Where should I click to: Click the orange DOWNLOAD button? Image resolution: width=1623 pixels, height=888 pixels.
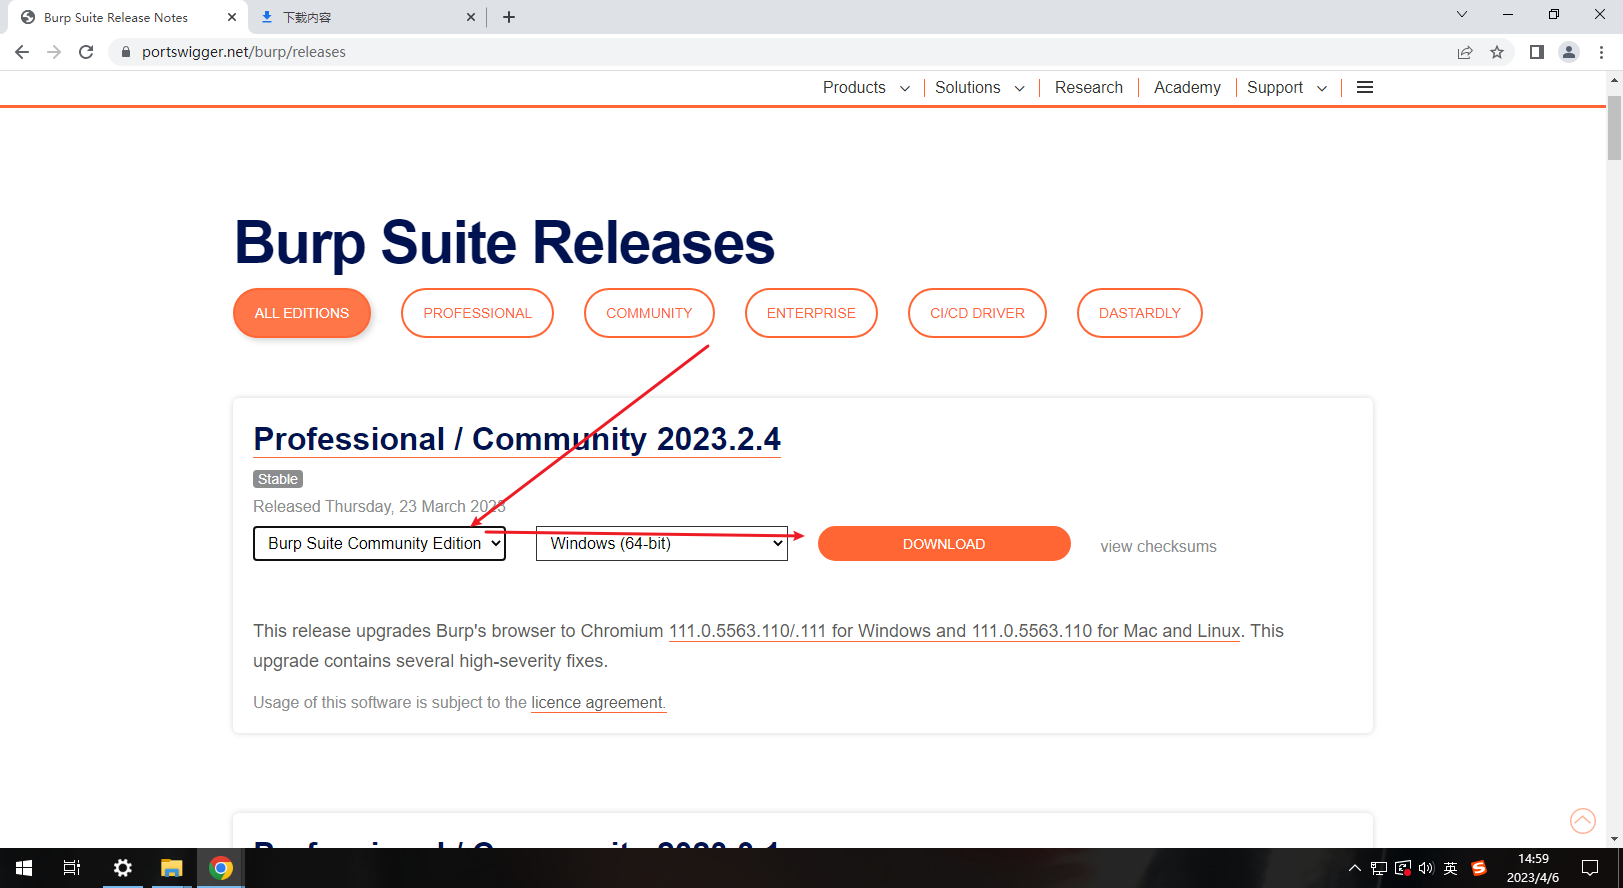[x=944, y=544]
